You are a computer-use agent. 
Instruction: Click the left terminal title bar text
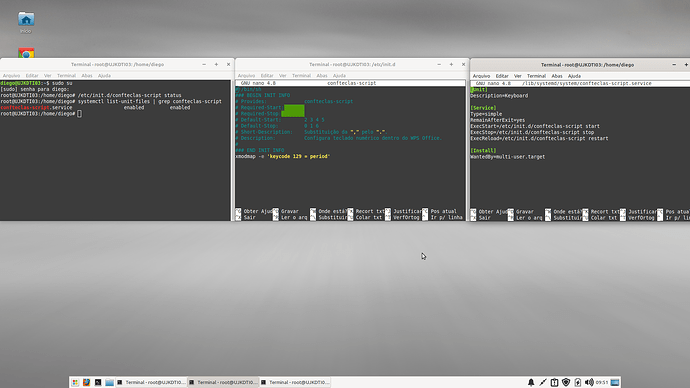pos(117,64)
